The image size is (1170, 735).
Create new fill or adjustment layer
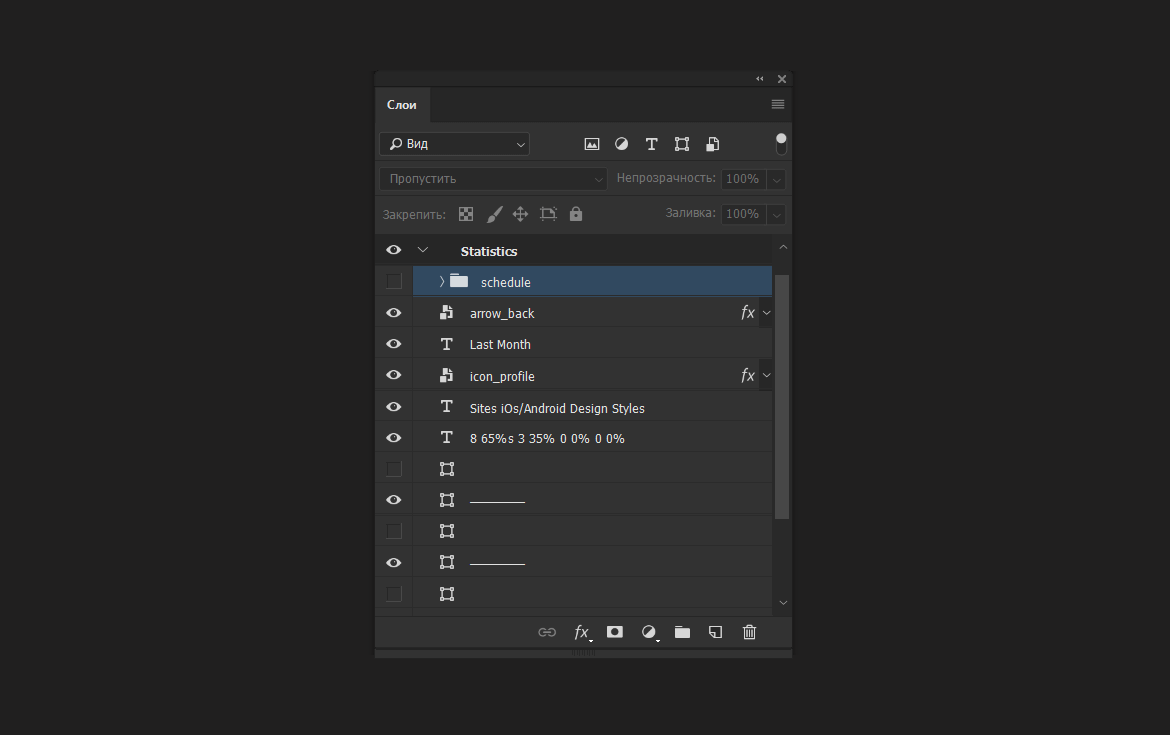coord(649,632)
